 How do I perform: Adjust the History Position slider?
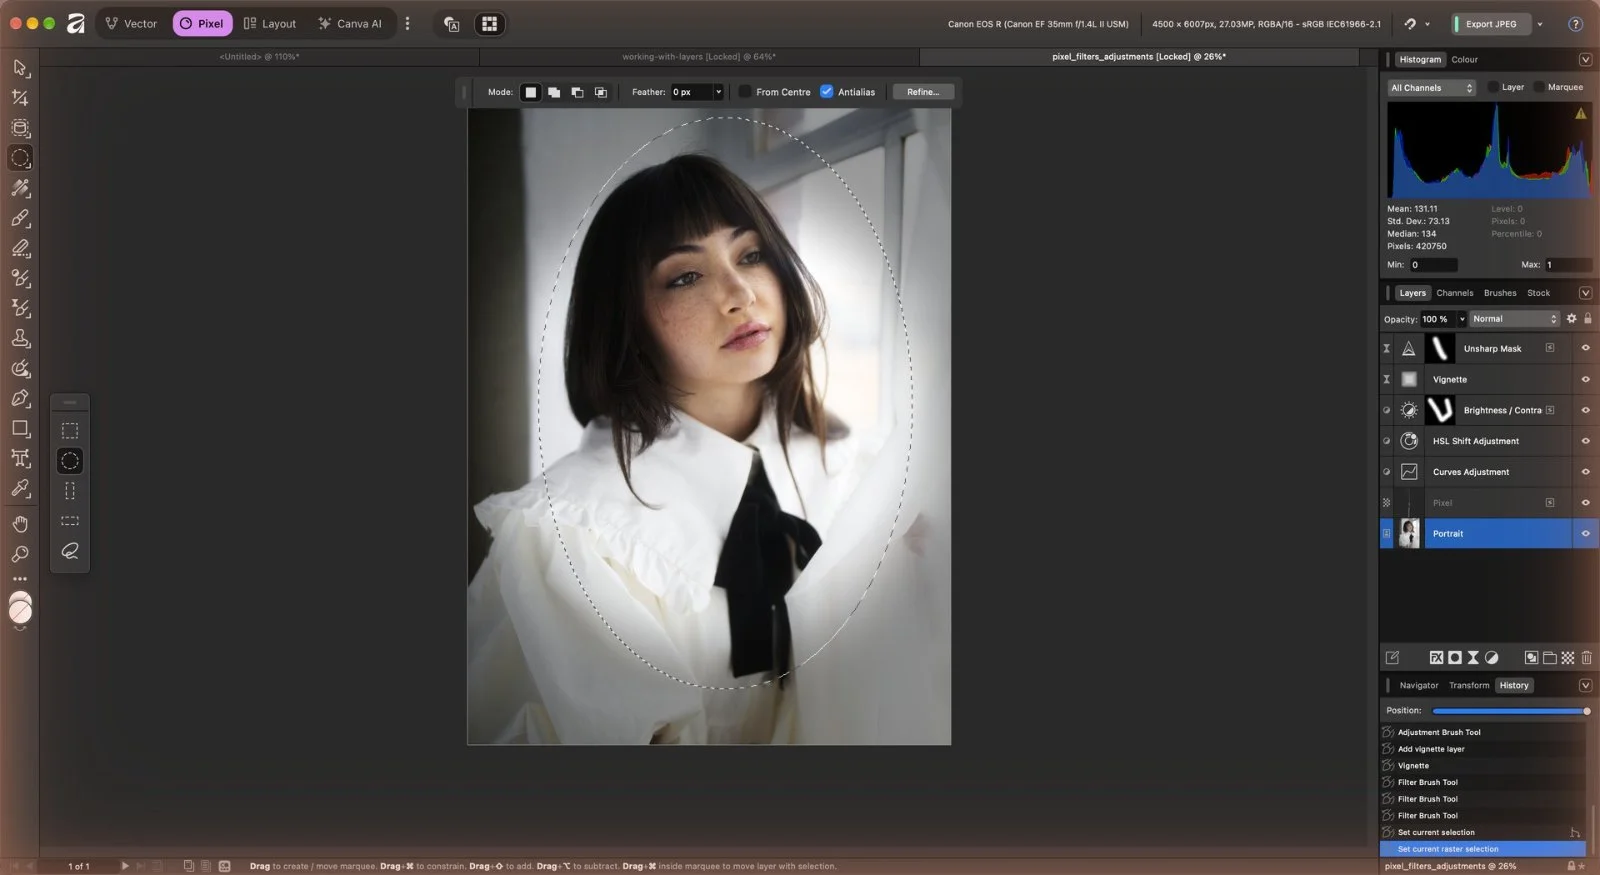(x=1510, y=711)
